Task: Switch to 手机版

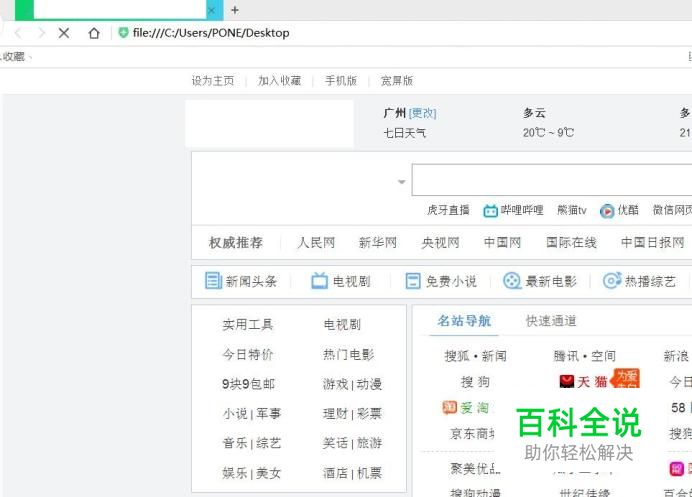Action: point(341,81)
